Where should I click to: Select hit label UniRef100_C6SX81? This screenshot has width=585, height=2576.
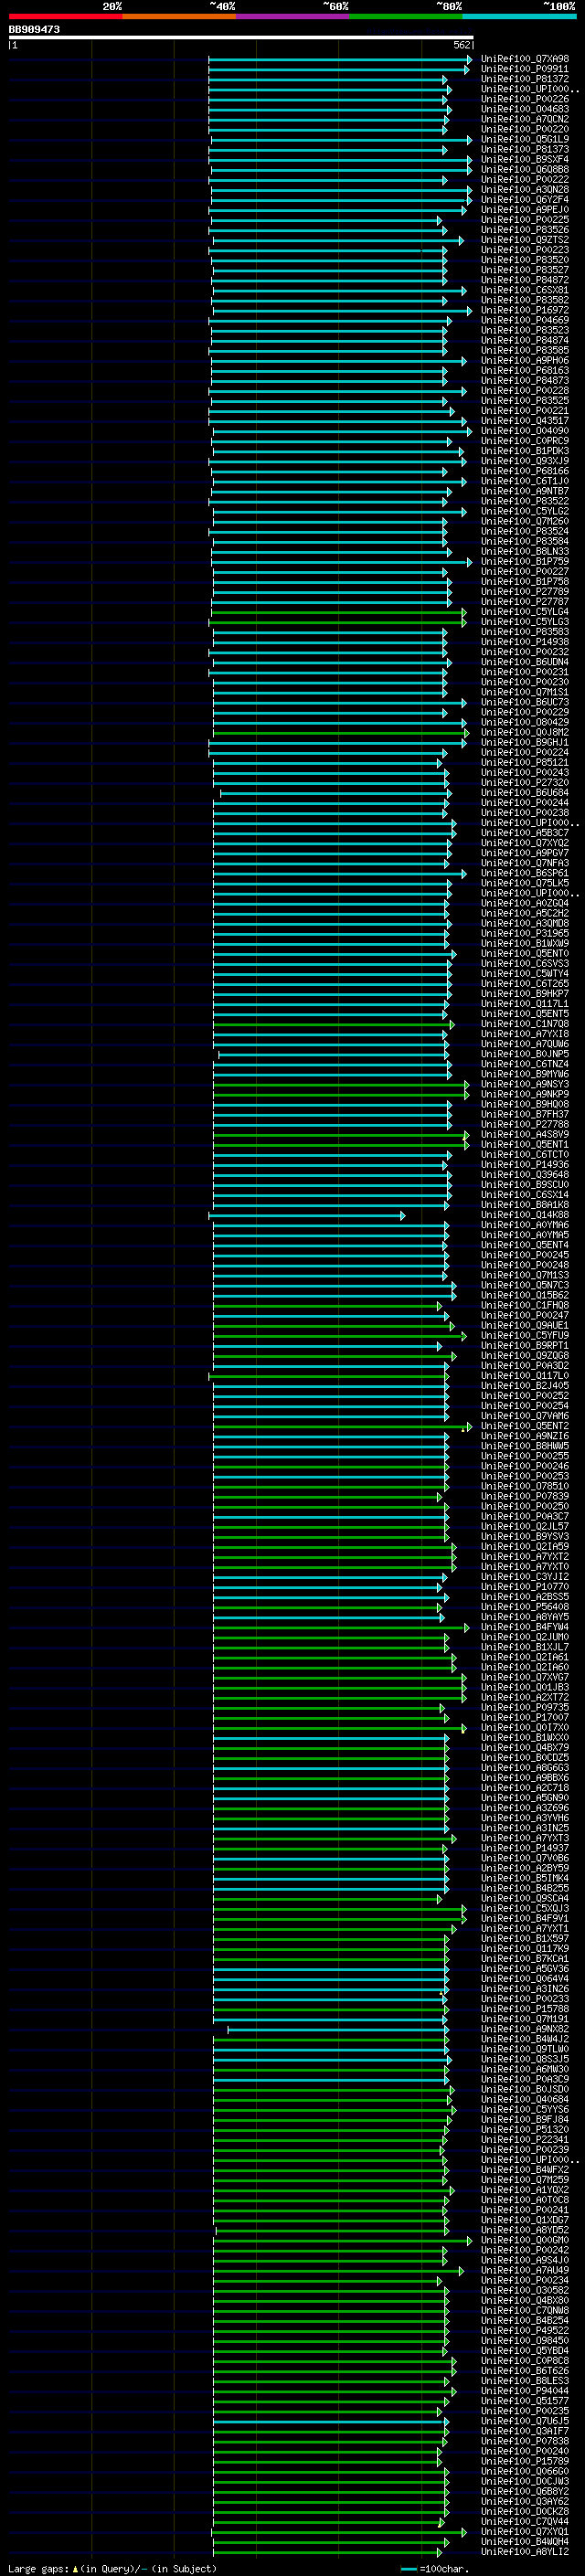(524, 290)
